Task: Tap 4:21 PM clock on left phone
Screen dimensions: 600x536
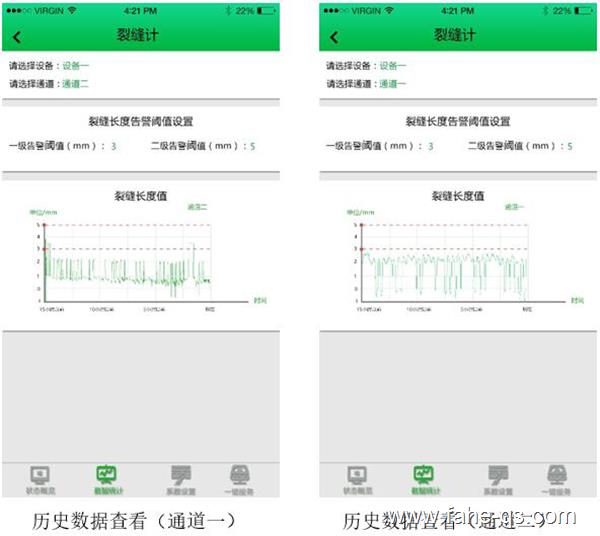Action: coord(140,11)
